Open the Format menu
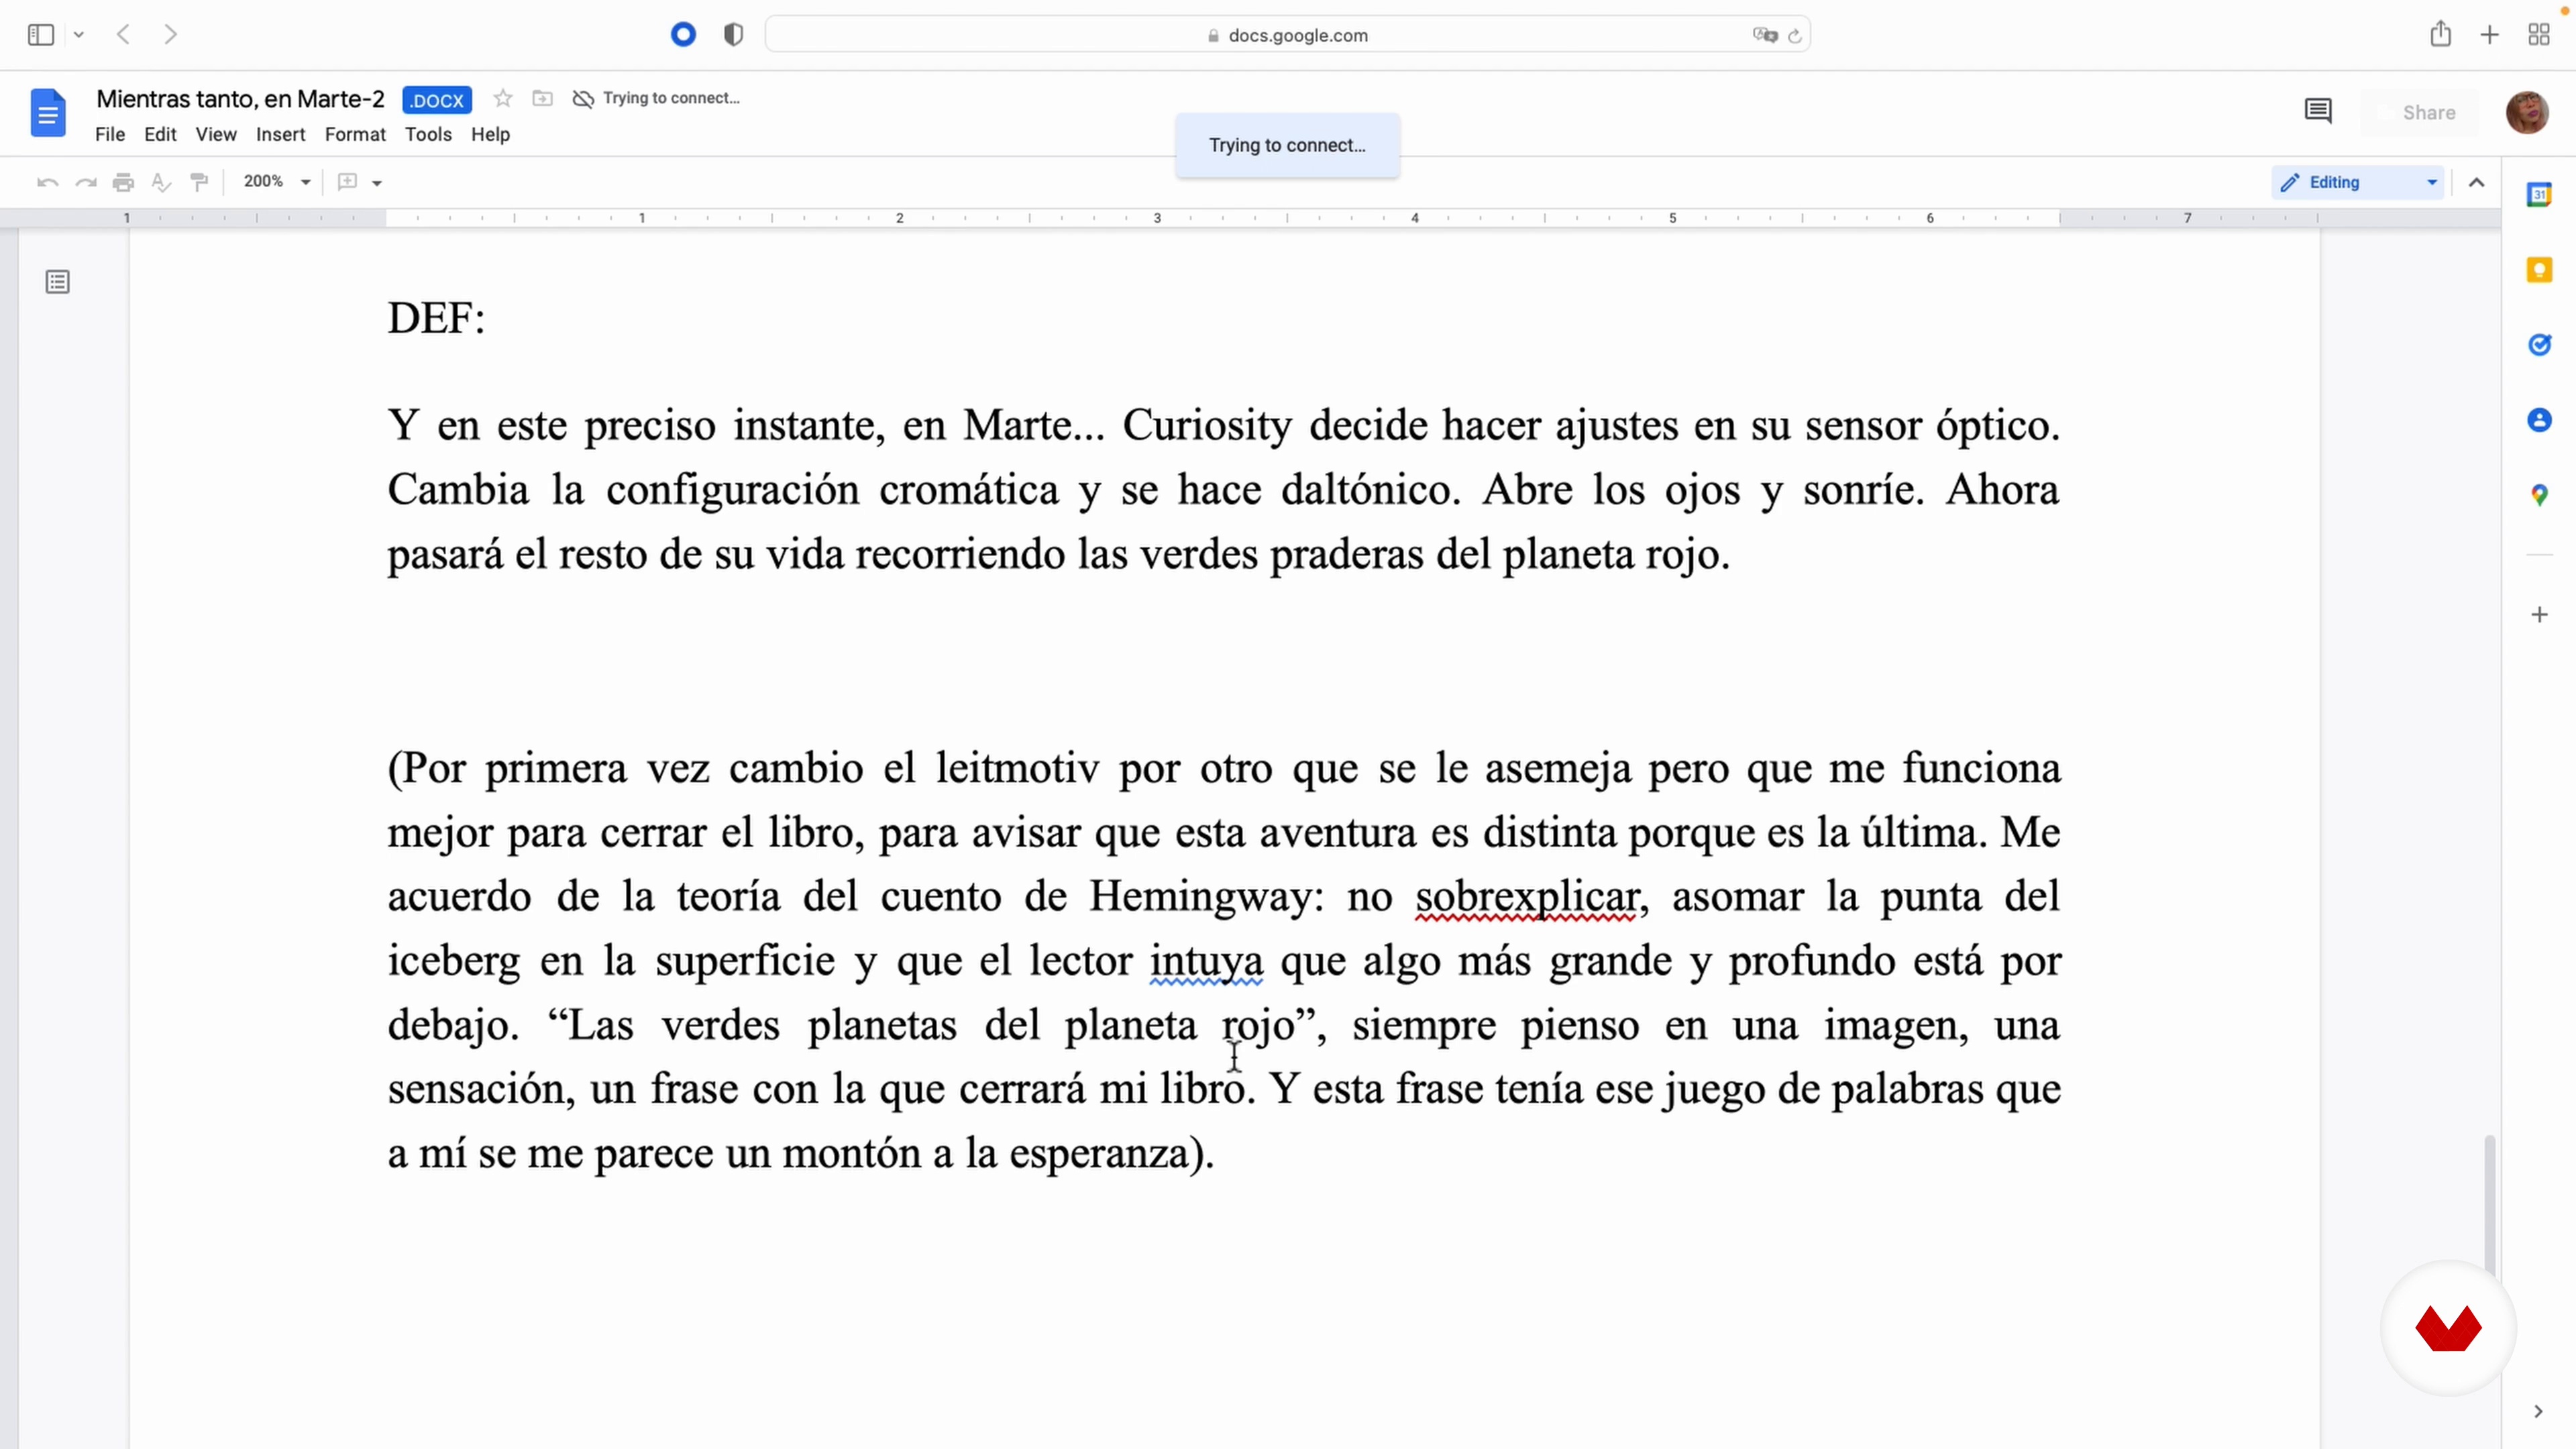 tap(355, 134)
